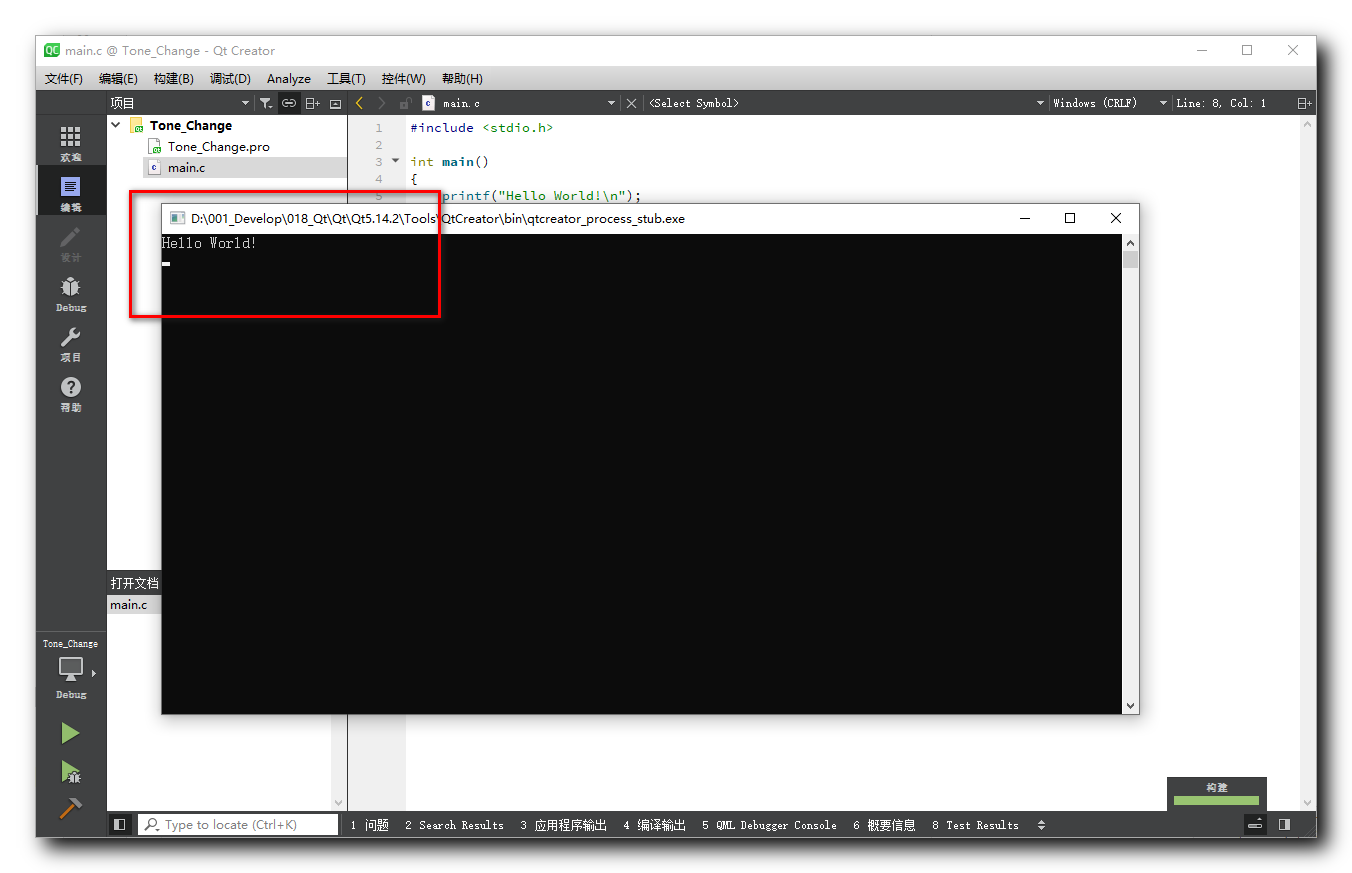Click the file lock icon in editor toolbar
Image resolution: width=1352 pixels, height=873 pixels.
click(x=405, y=103)
